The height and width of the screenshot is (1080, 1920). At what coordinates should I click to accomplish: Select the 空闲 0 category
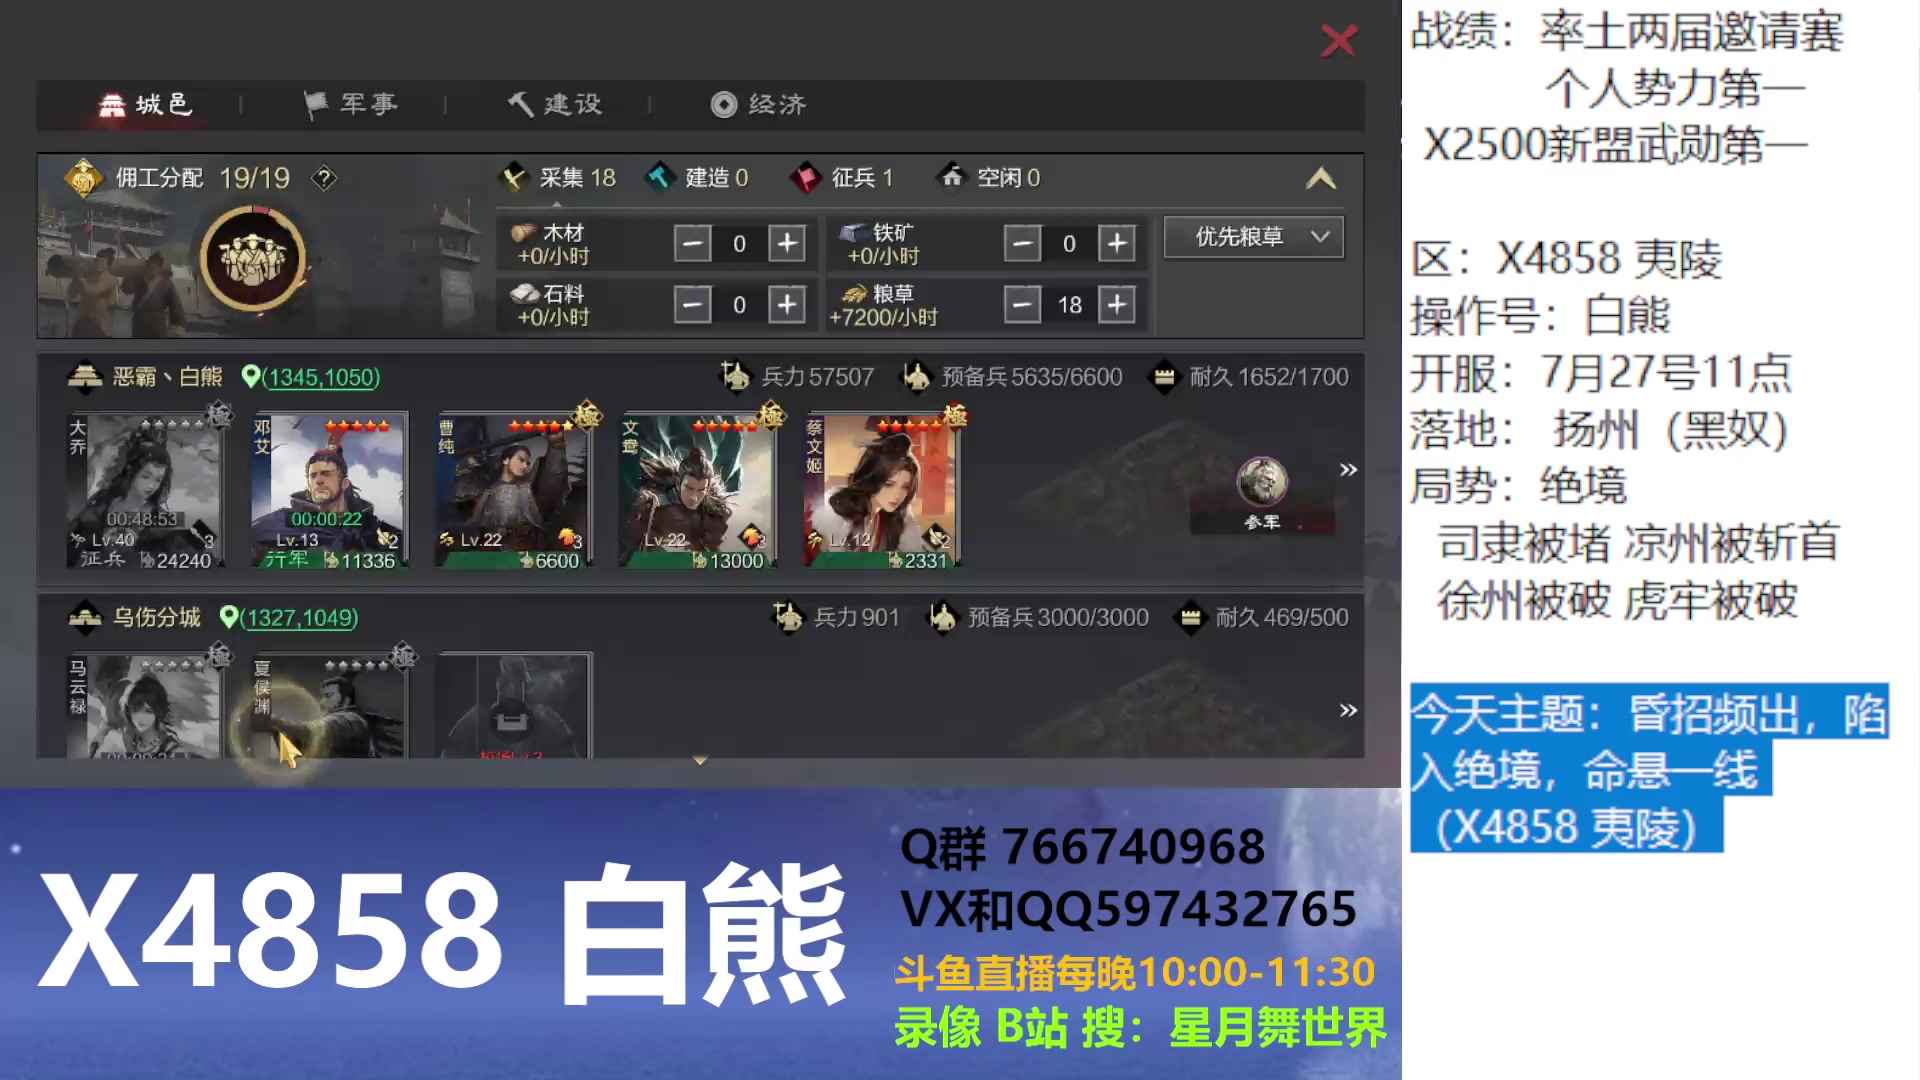click(x=990, y=178)
